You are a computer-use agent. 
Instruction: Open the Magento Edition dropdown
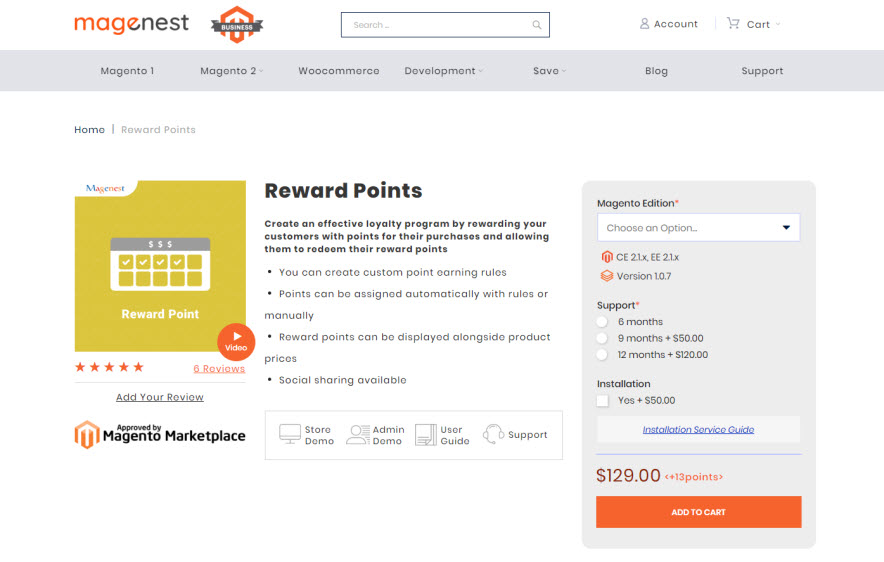[x=698, y=228]
